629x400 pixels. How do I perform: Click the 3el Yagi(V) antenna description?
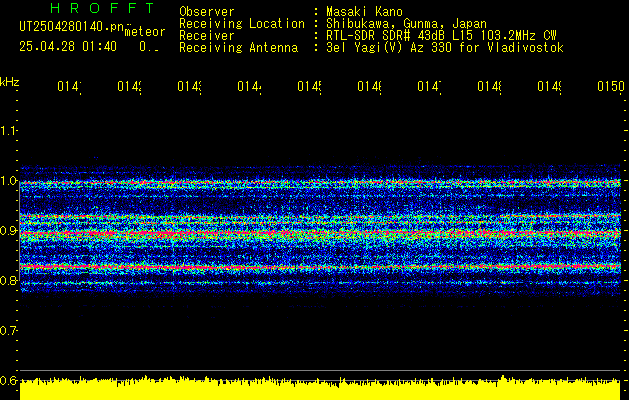pyautogui.click(x=445, y=48)
